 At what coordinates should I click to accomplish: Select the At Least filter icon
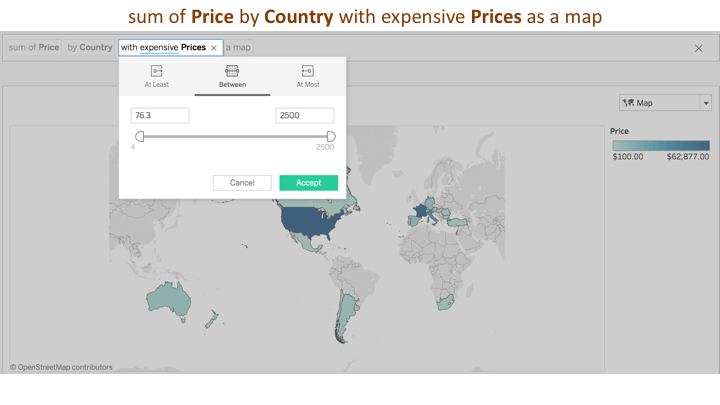pyautogui.click(x=157, y=71)
